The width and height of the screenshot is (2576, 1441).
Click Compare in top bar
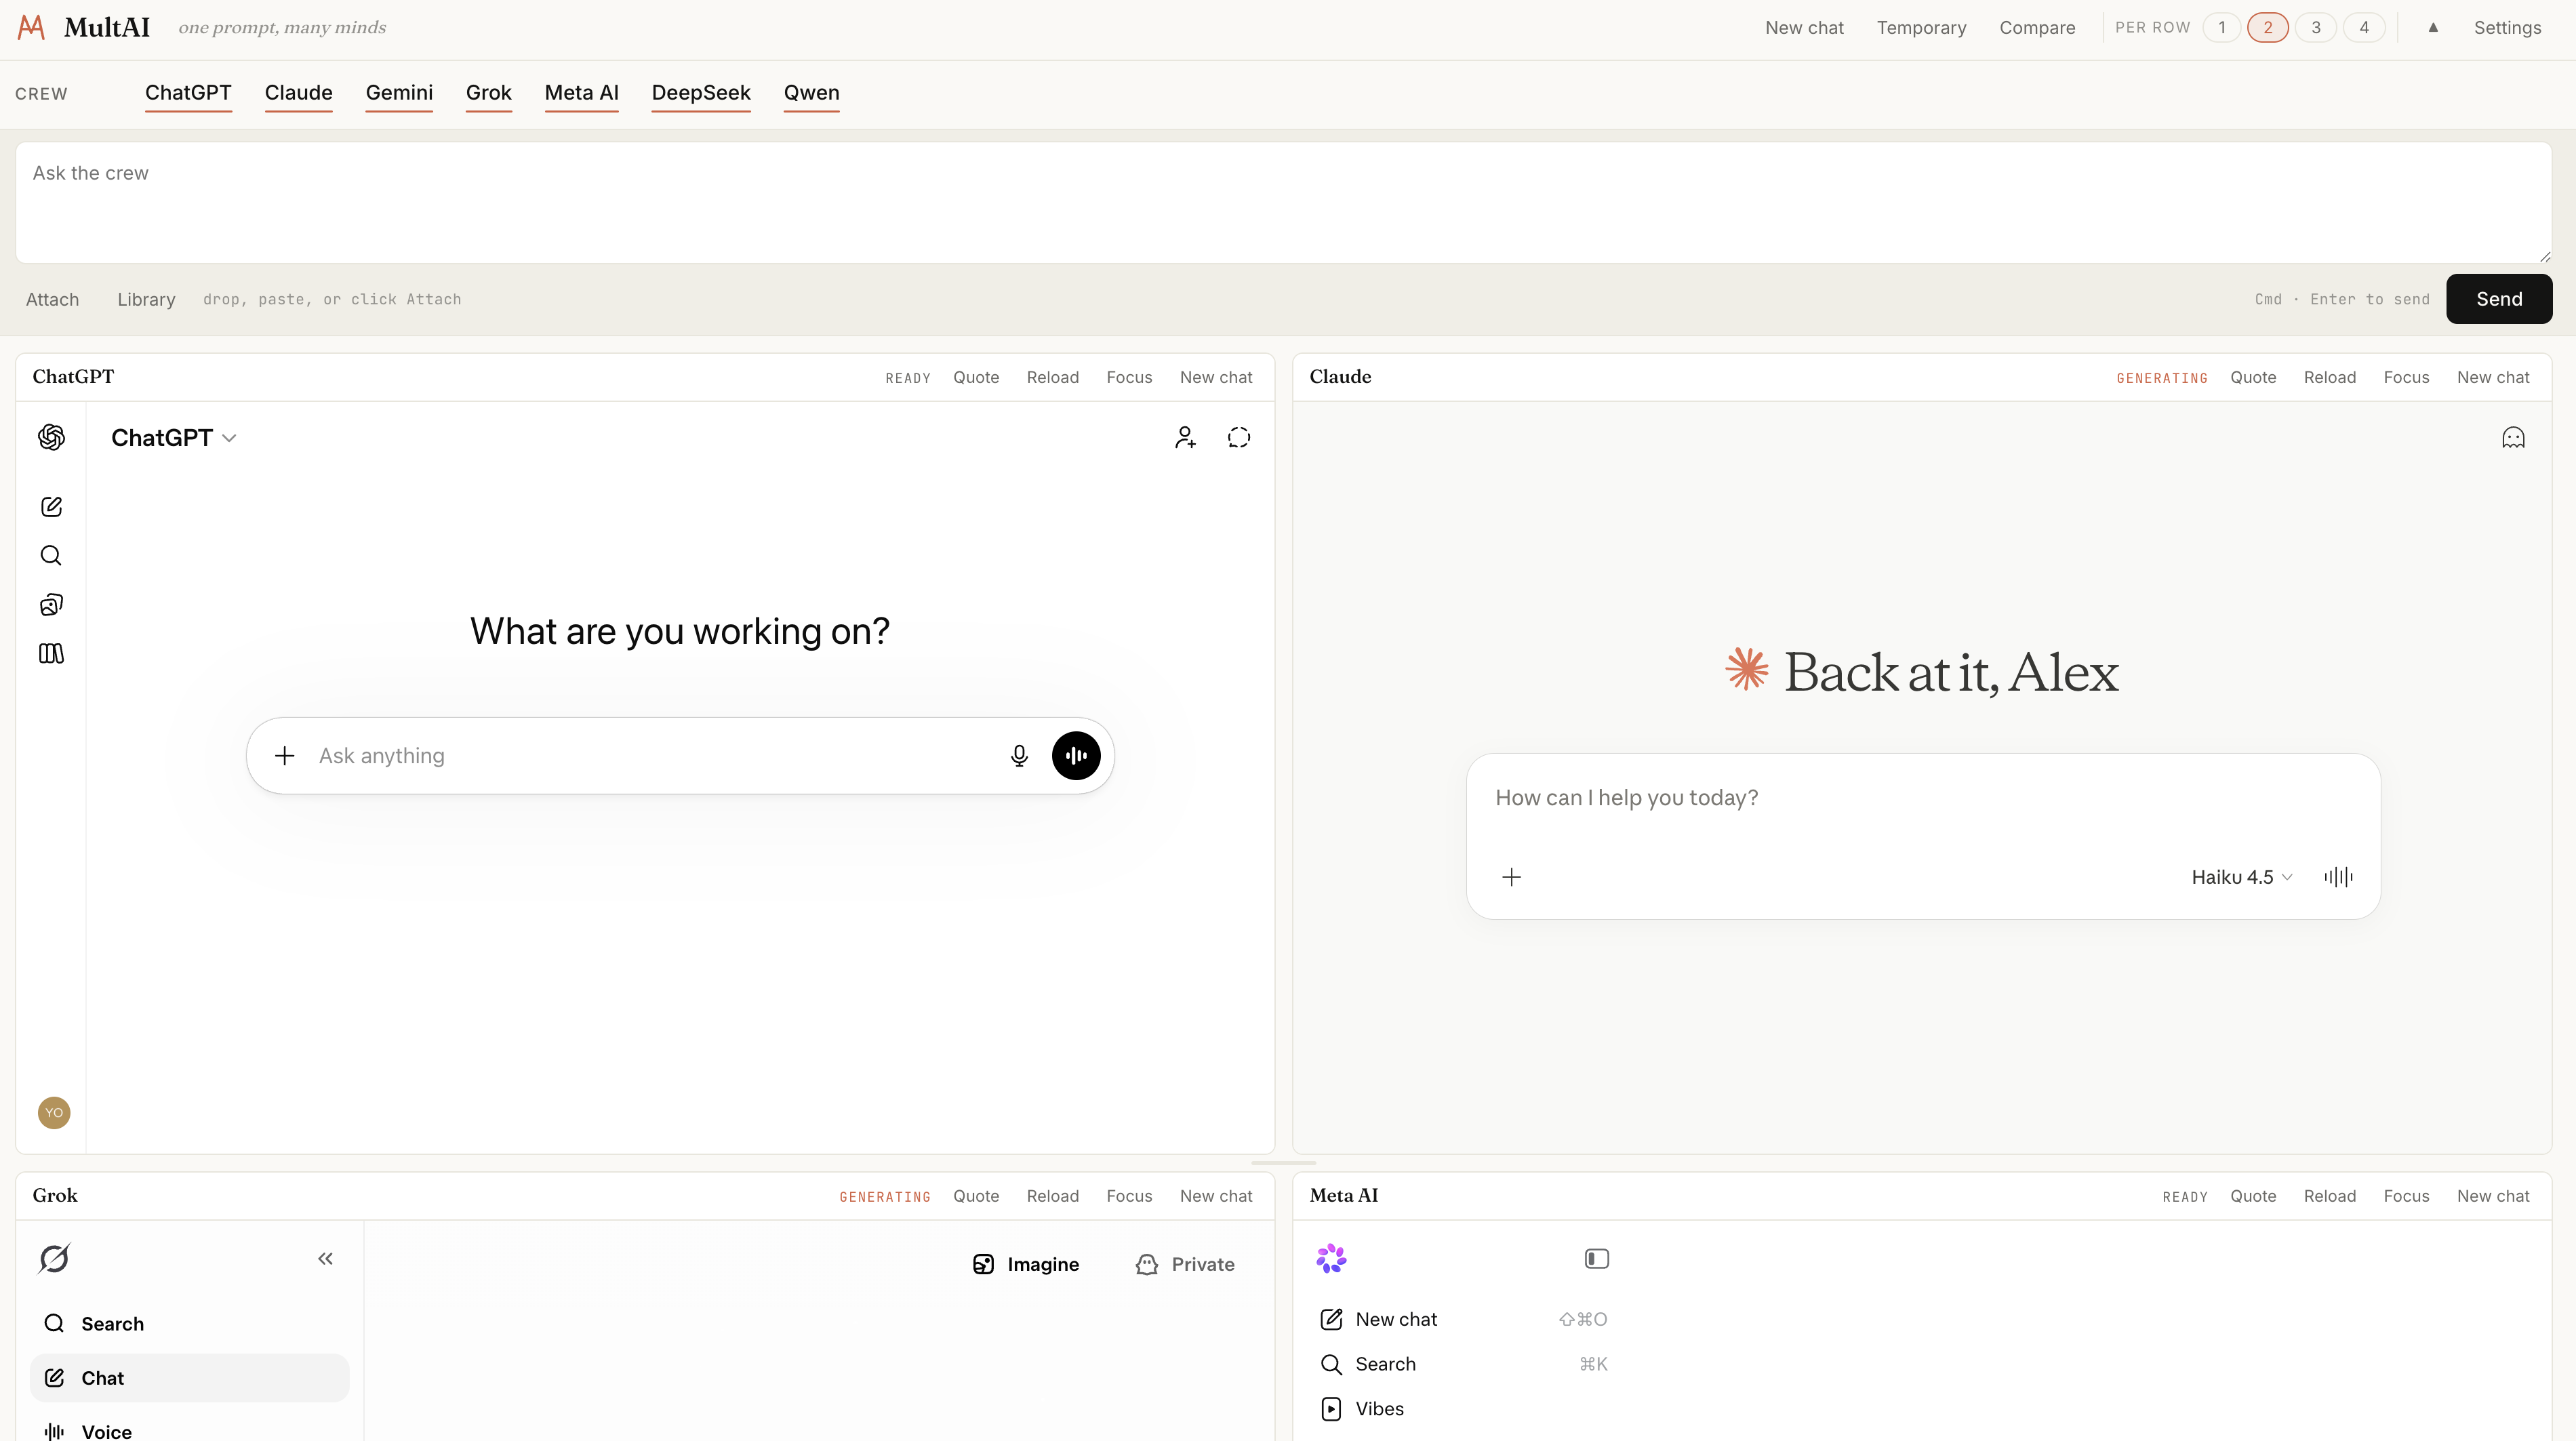2037,27
